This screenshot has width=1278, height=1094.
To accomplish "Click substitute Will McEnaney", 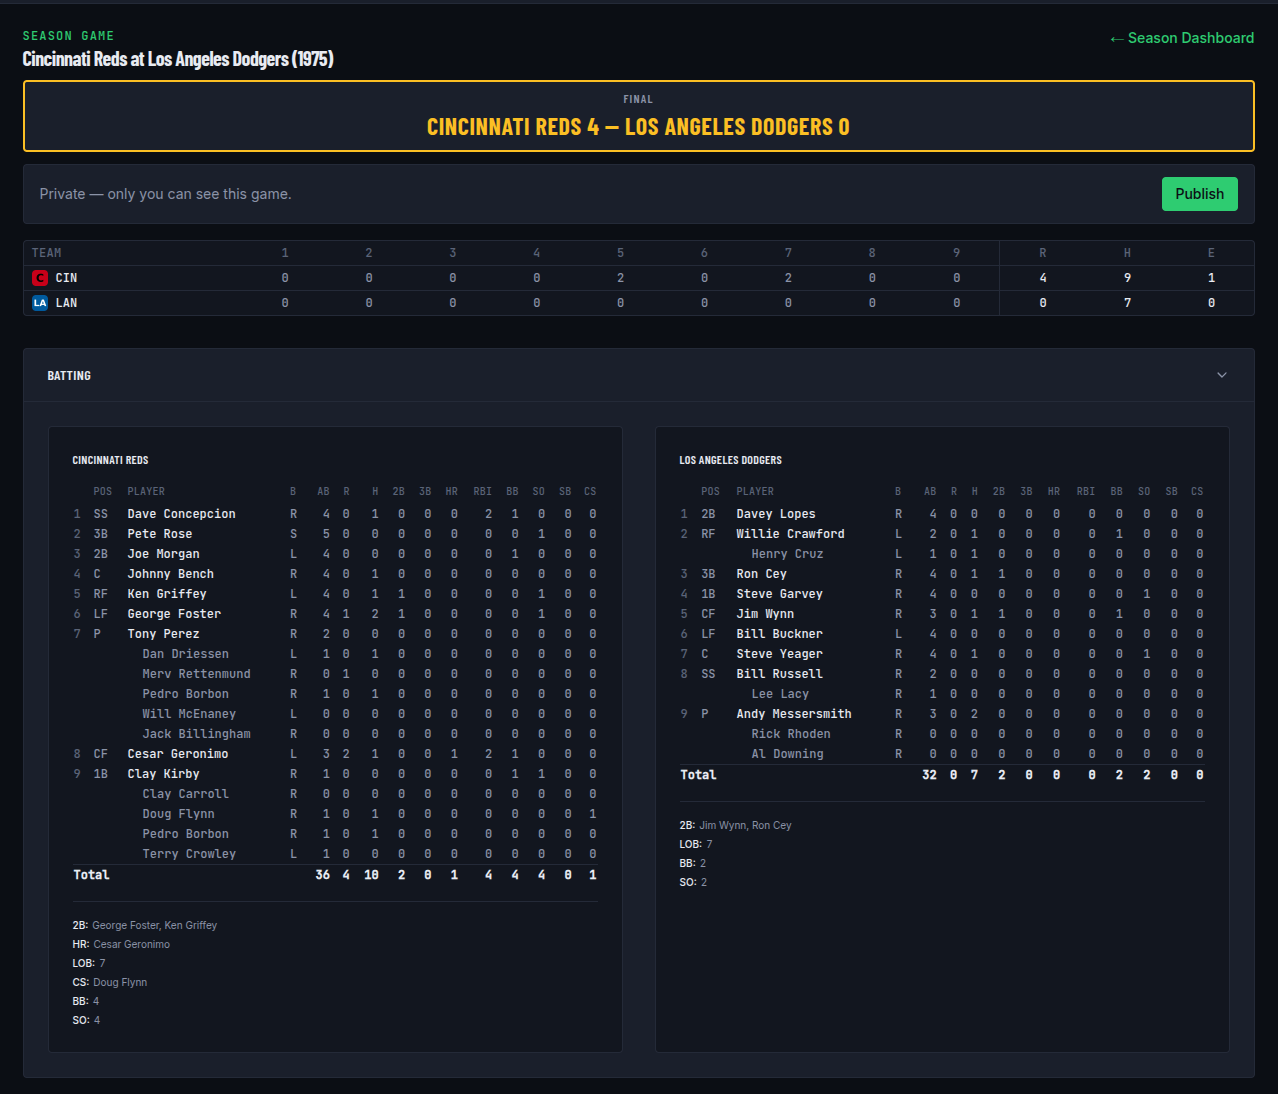I will pos(189,714).
